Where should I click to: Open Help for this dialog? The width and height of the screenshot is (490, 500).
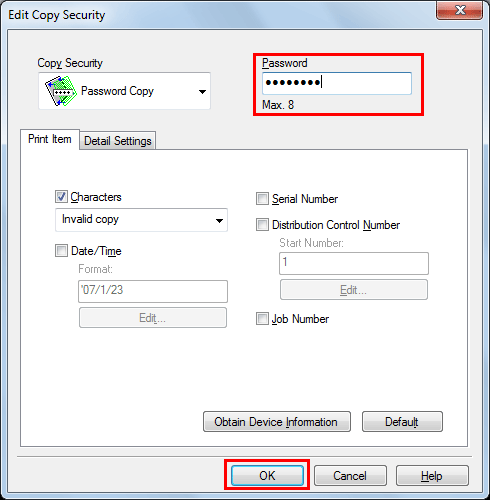coord(432,476)
